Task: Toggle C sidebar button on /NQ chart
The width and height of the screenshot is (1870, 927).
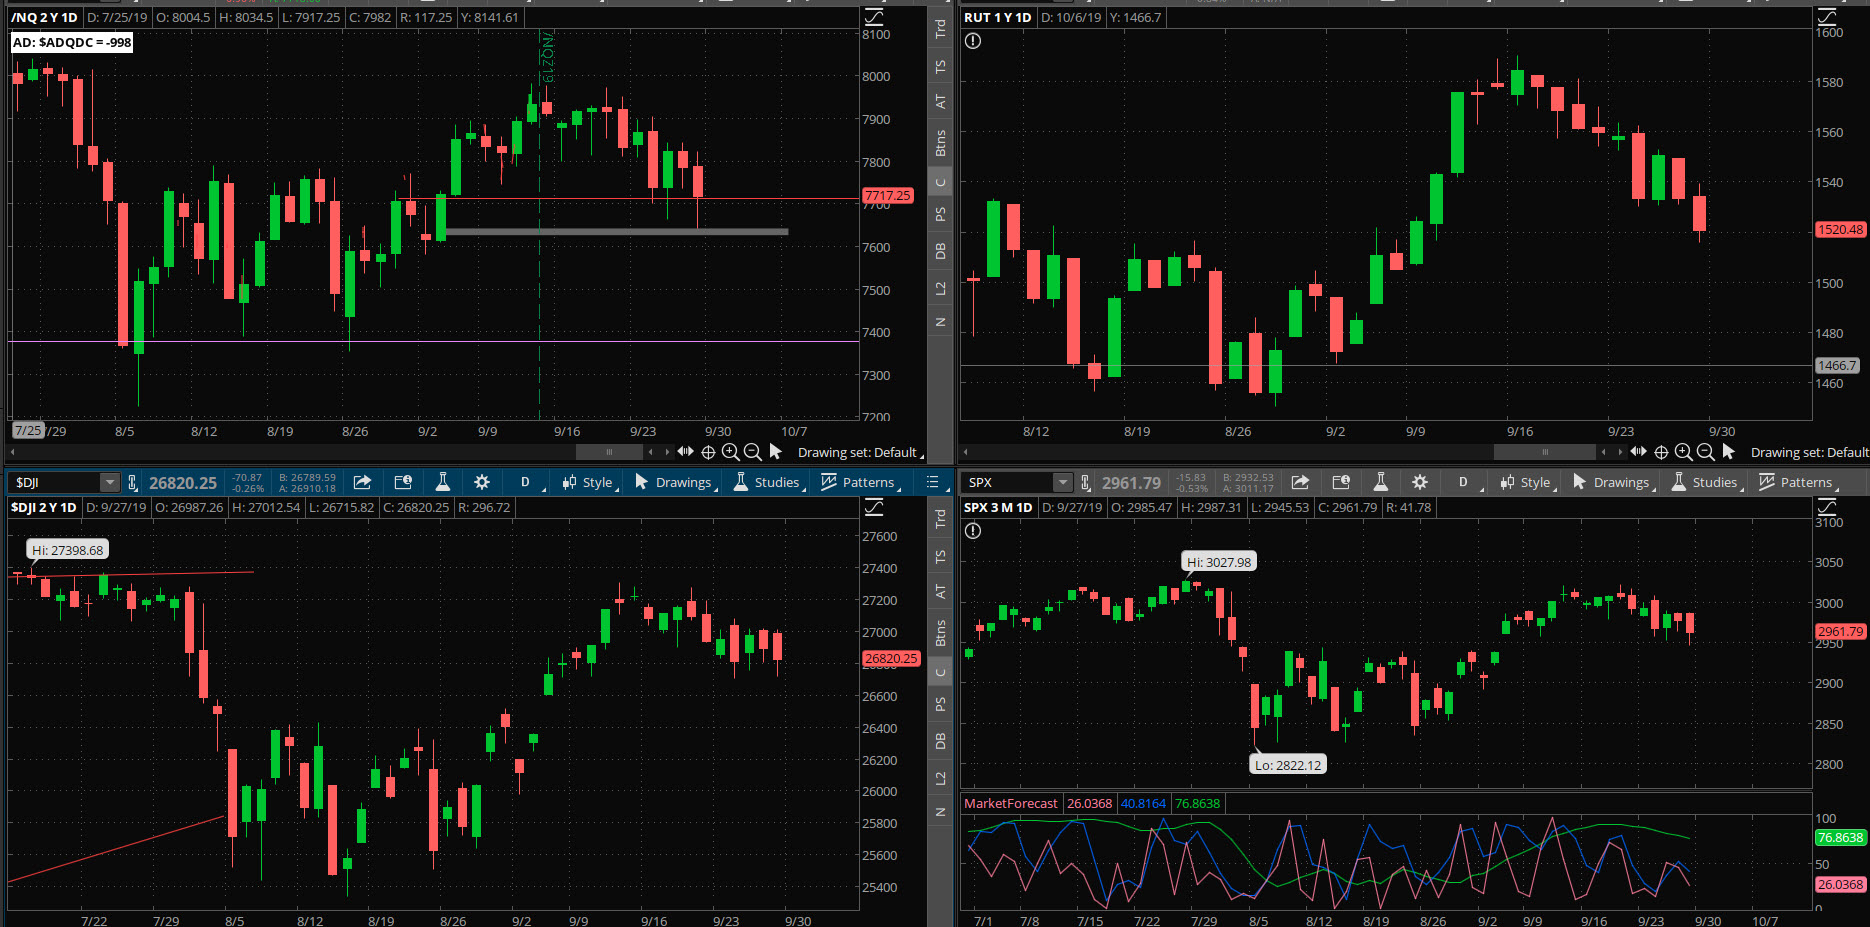Action: pos(940,182)
